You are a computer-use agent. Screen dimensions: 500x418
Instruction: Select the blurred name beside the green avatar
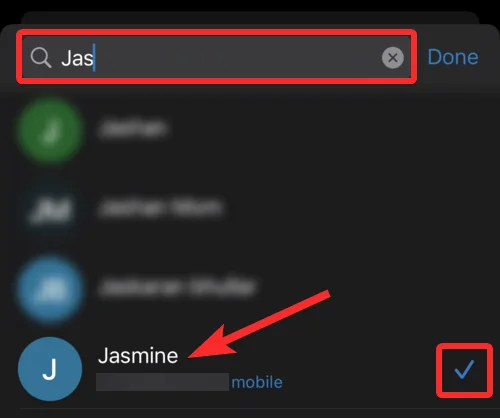[x=133, y=128]
